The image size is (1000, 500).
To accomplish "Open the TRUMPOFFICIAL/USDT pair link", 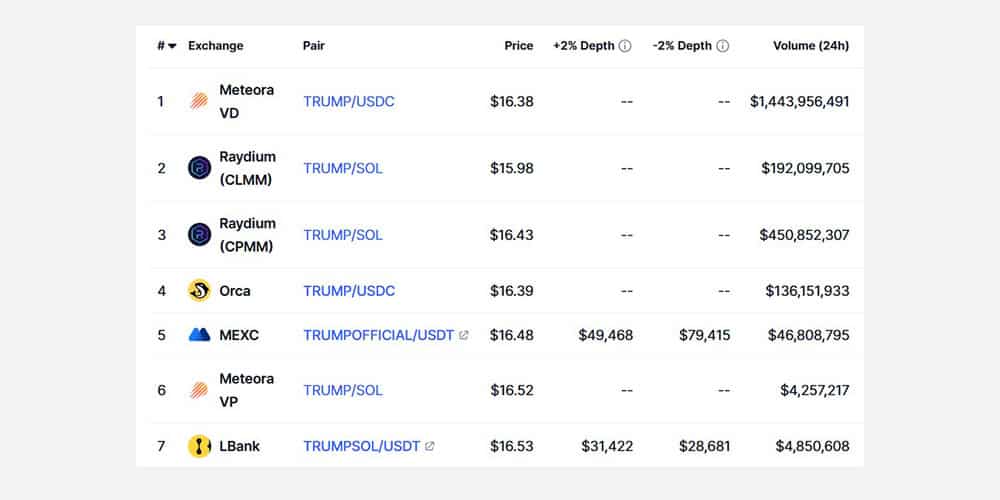I will (x=379, y=335).
